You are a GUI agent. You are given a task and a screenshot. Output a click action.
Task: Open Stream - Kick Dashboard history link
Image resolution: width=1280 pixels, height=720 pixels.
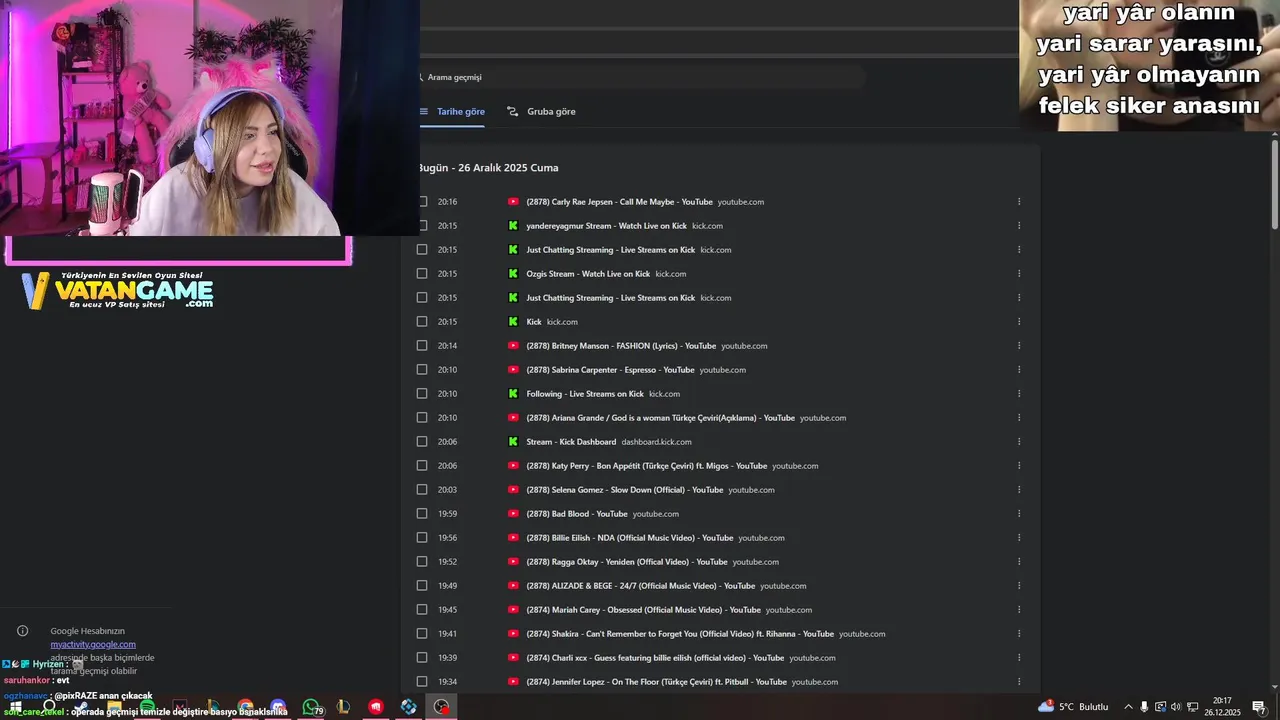pos(571,442)
